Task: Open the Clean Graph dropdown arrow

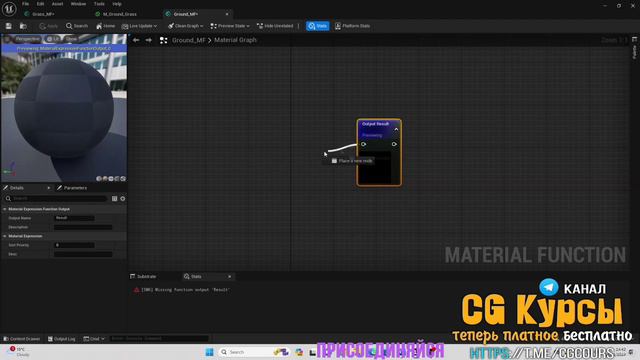Action: click(202, 26)
